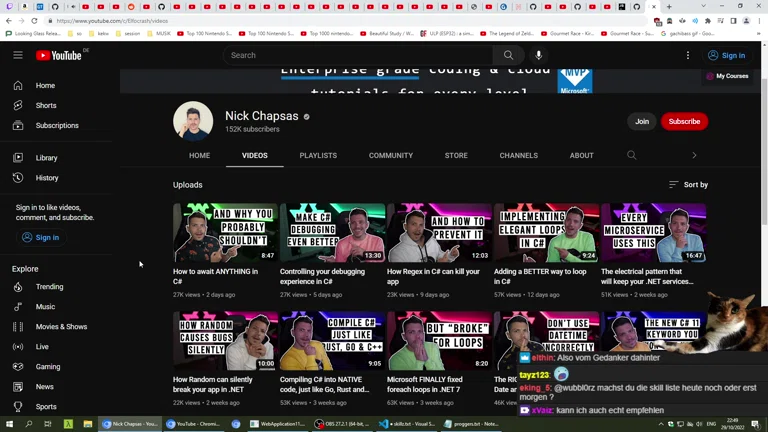Open the Sort by dropdown
This screenshot has height=432, width=768.
click(x=688, y=185)
